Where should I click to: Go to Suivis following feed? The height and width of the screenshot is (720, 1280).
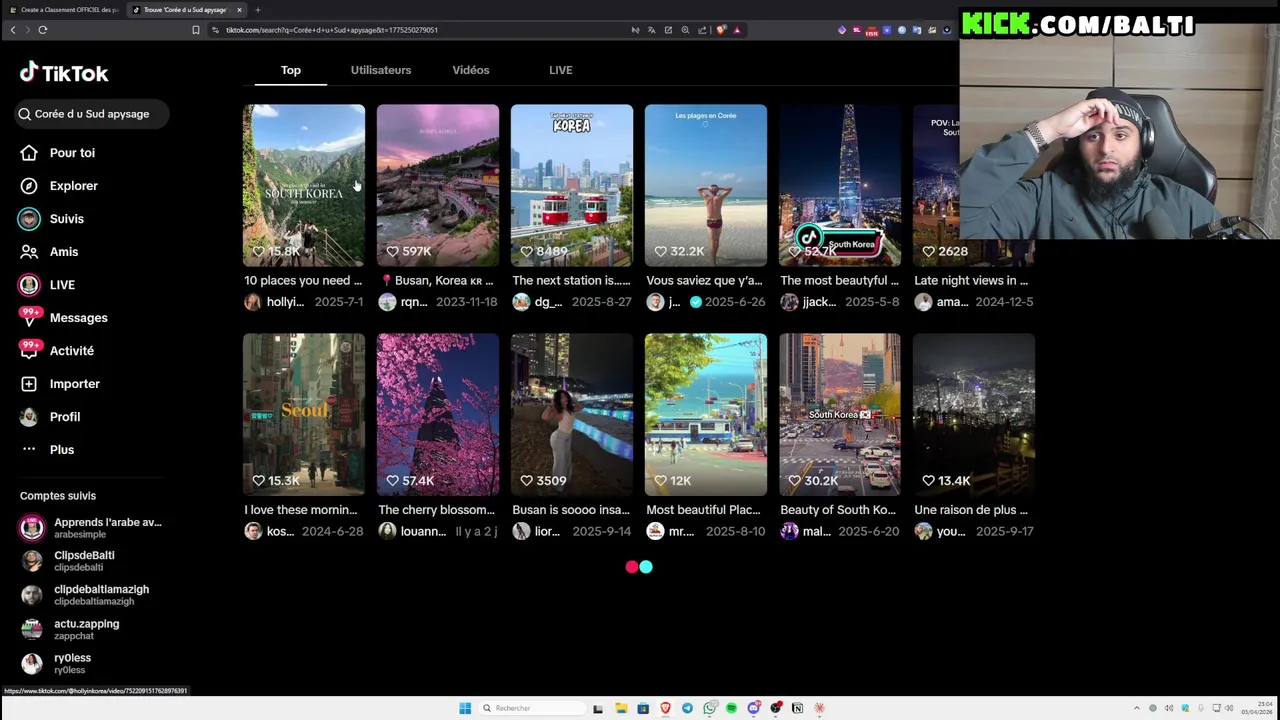click(52, 219)
